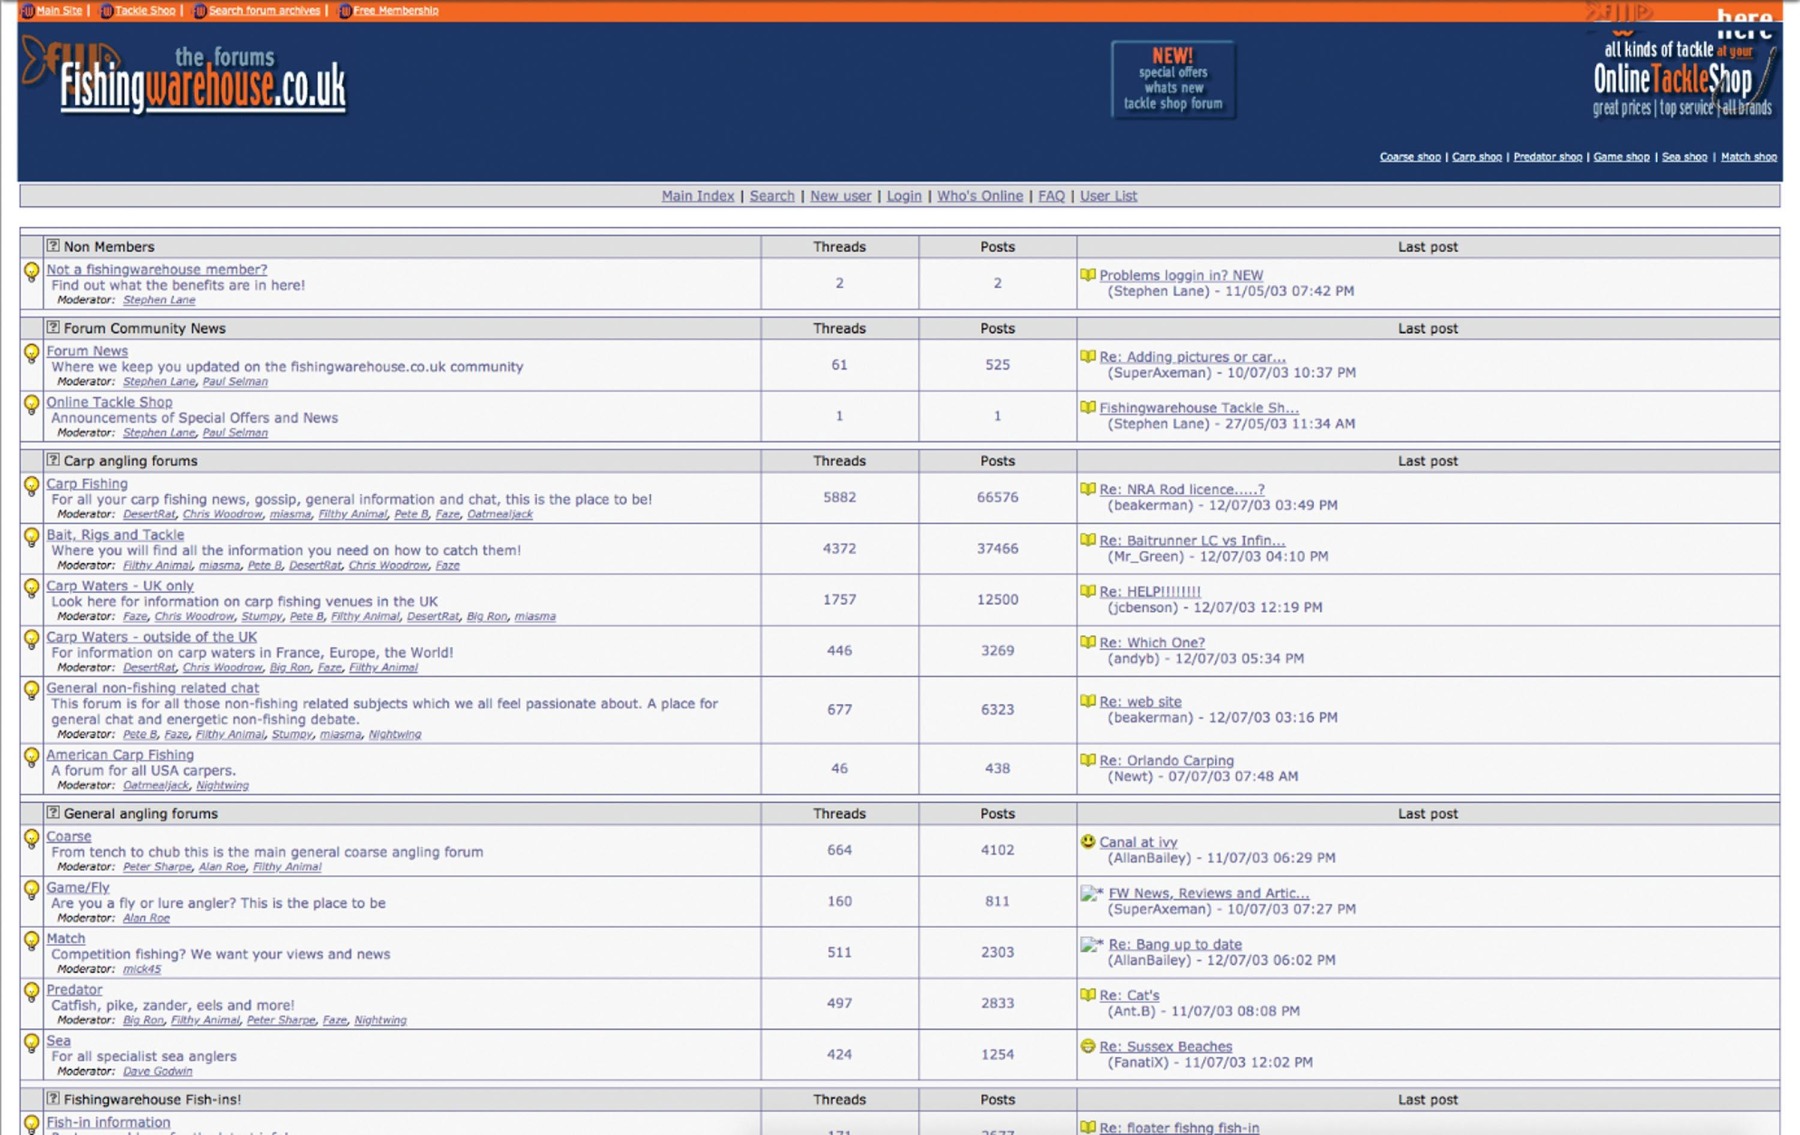Open the Sea shop link in header
Image resolution: width=1800 pixels, height=1135 pixels.
[1684, 157]
